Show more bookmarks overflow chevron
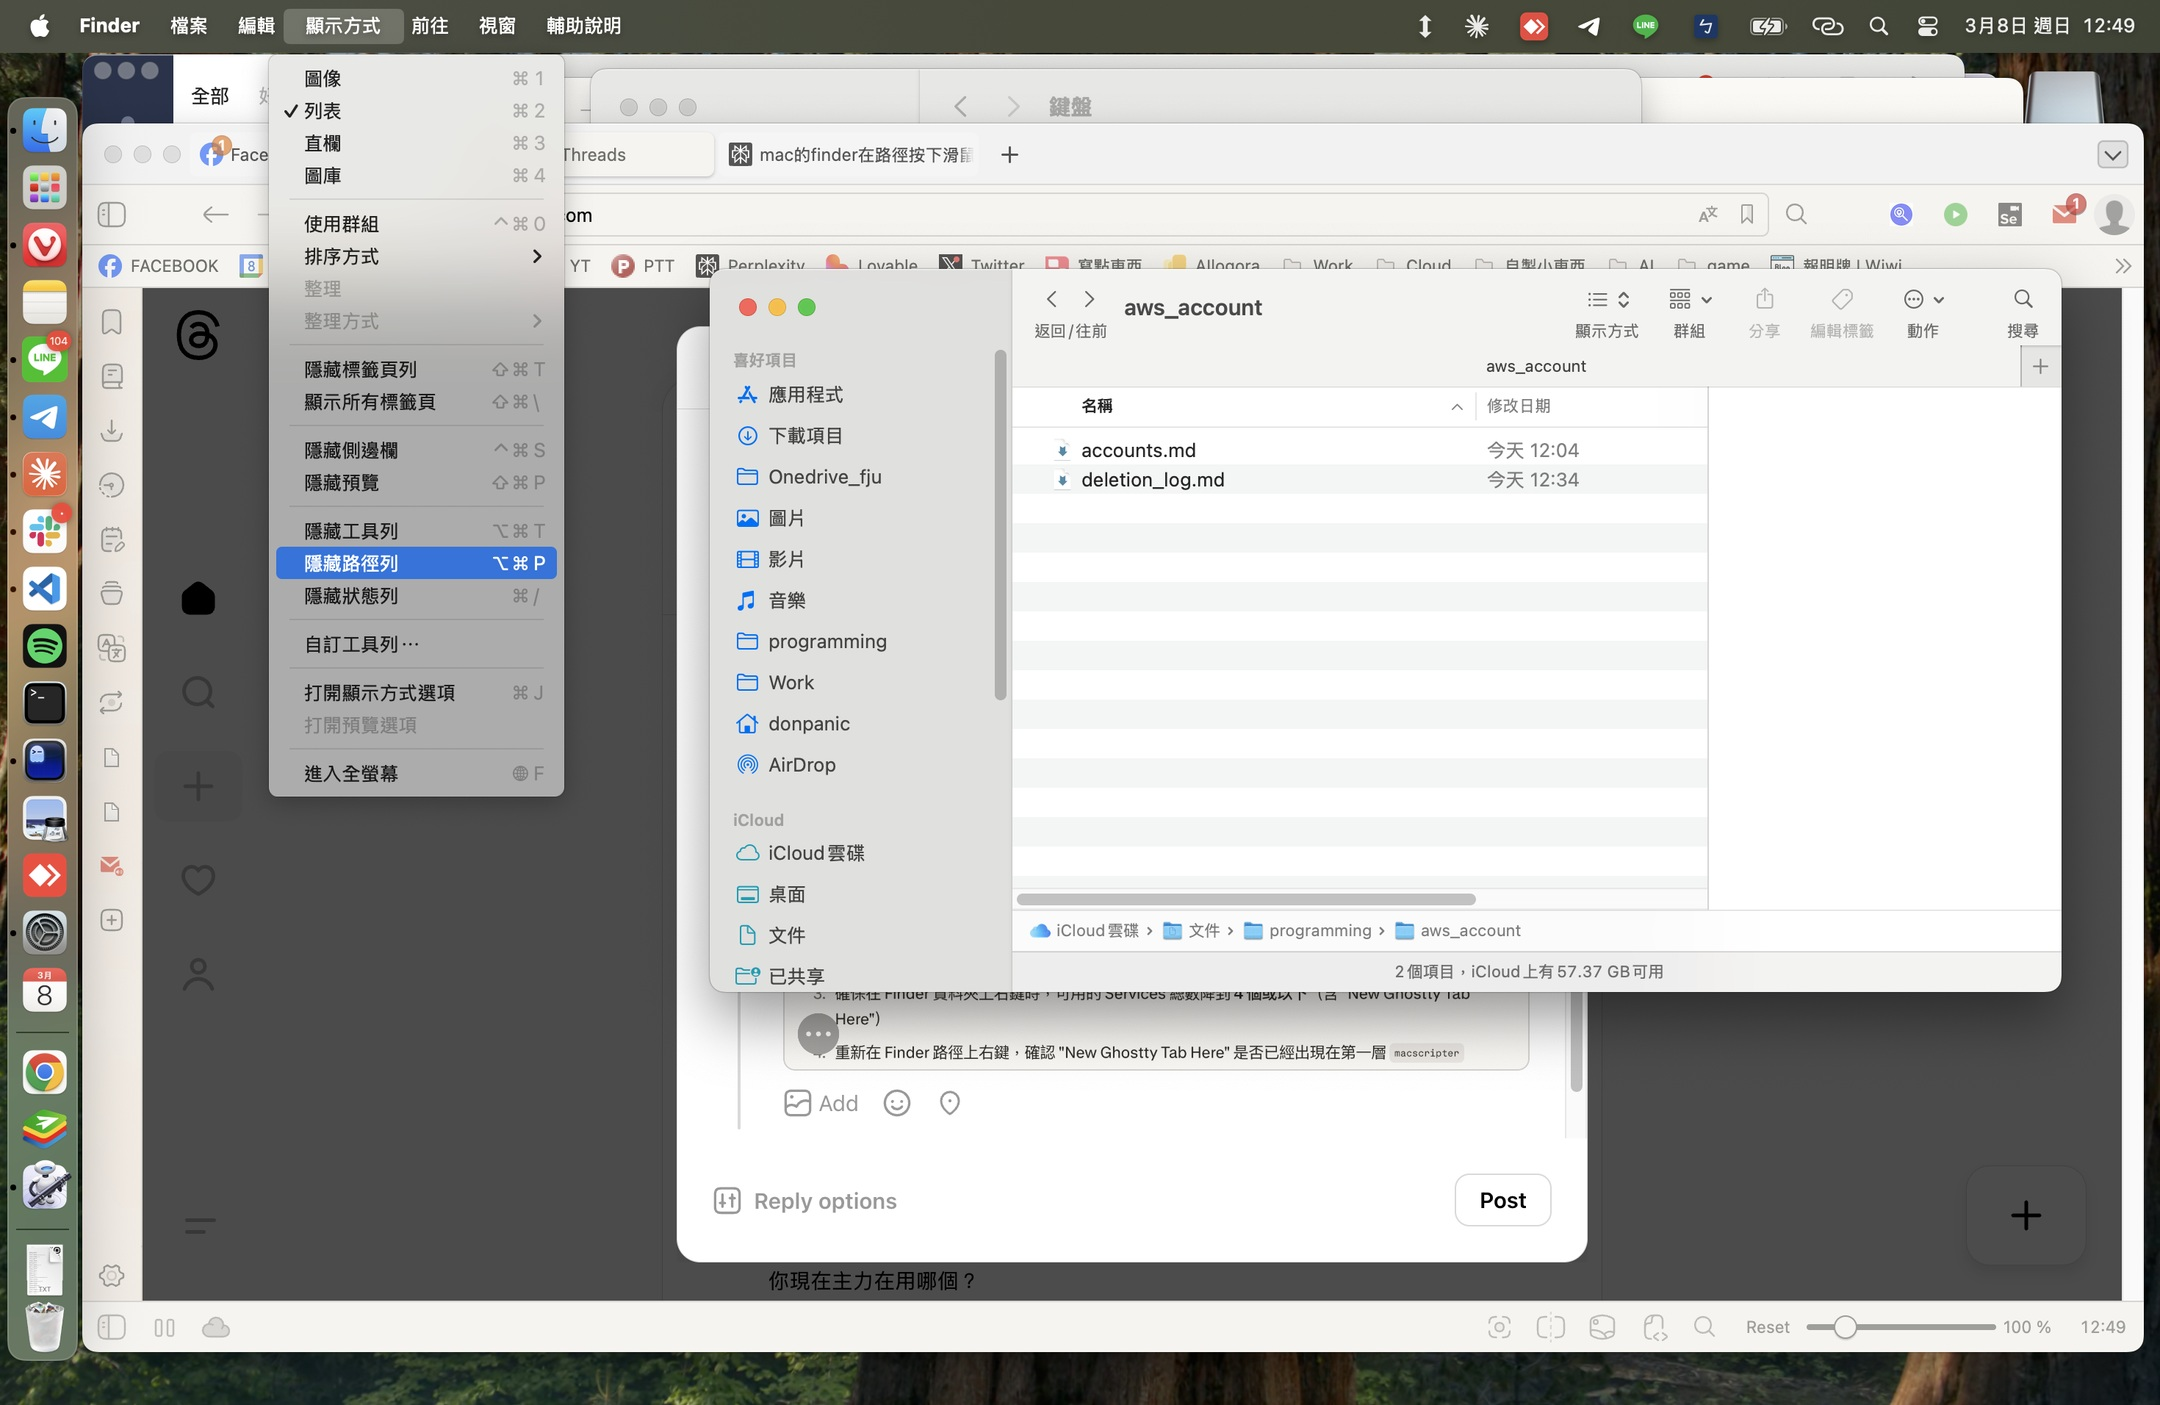This screenshot has width=2160, height=1405. pos(2122,265)
